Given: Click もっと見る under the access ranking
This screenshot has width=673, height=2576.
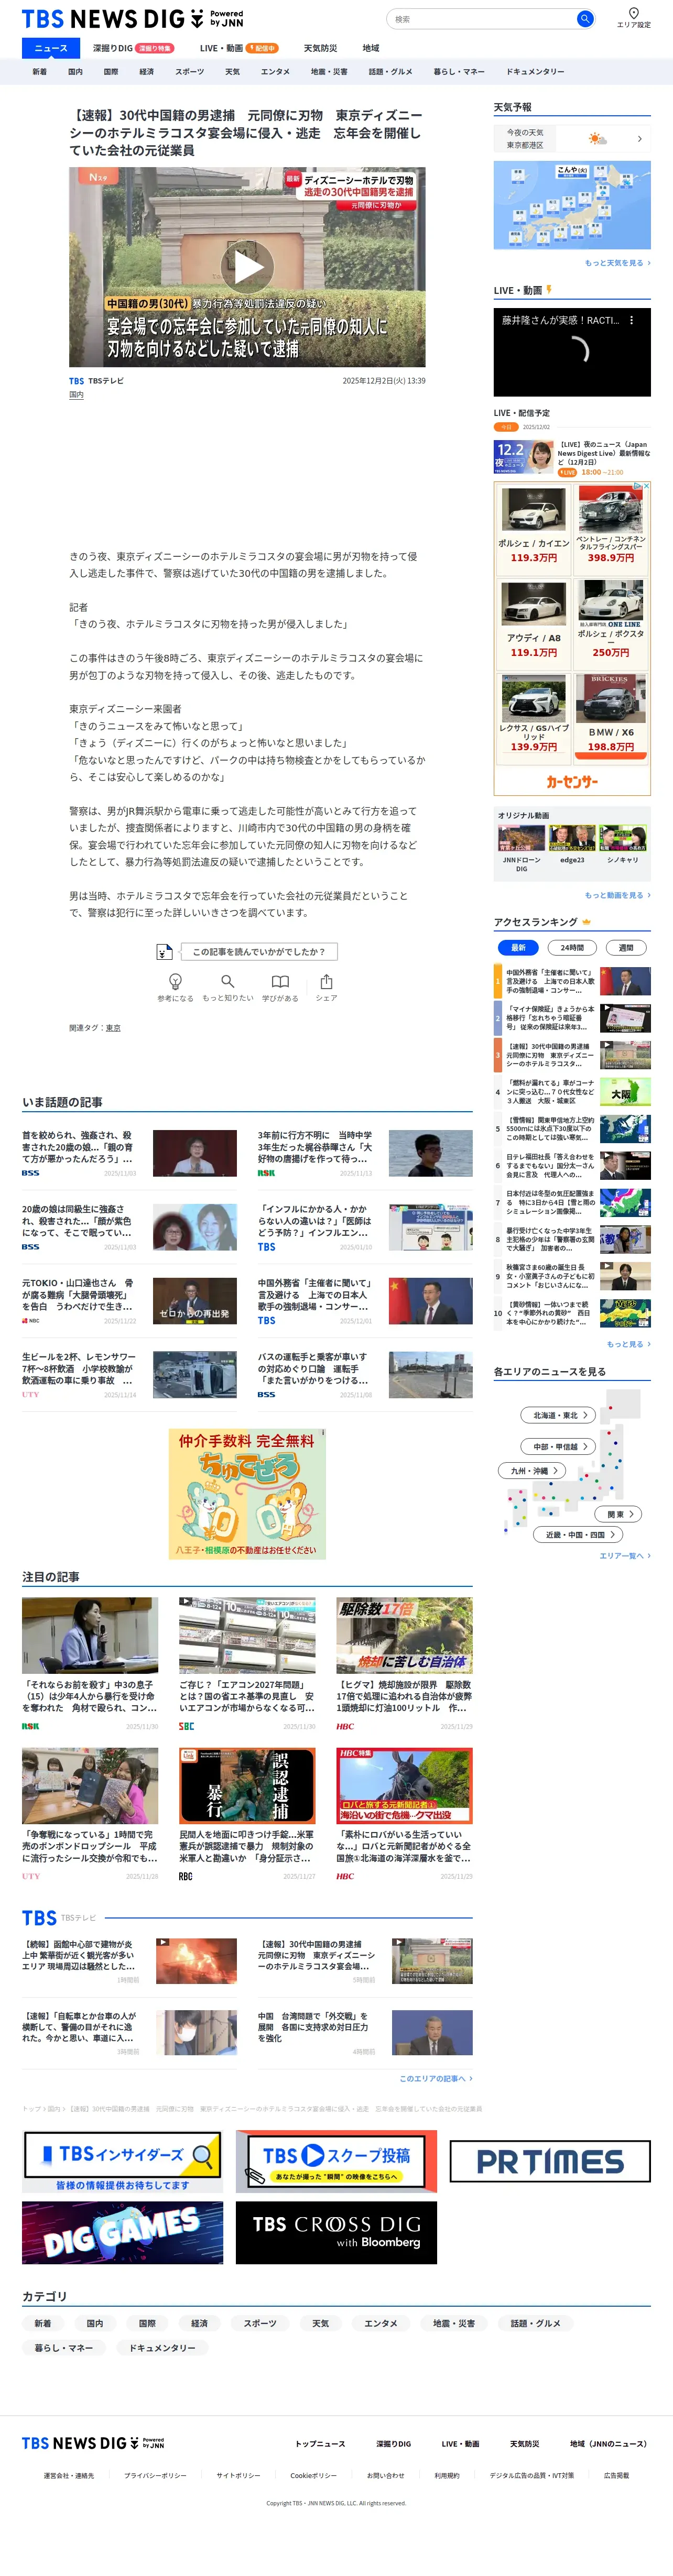Looking at the screenshot, I should tap(628, 1344).
